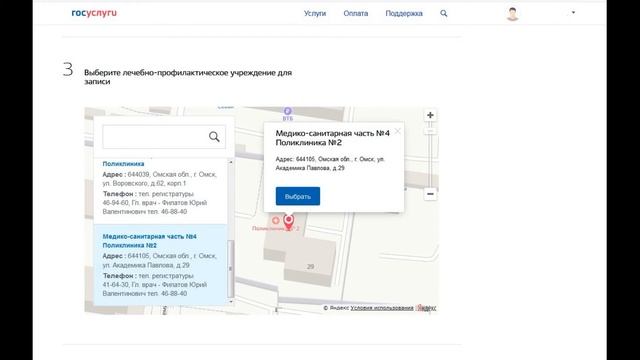640x360 pixels.
Task: Click the list scrollbar up arrow
Action: pyautogui.click(x=231, y=162)
